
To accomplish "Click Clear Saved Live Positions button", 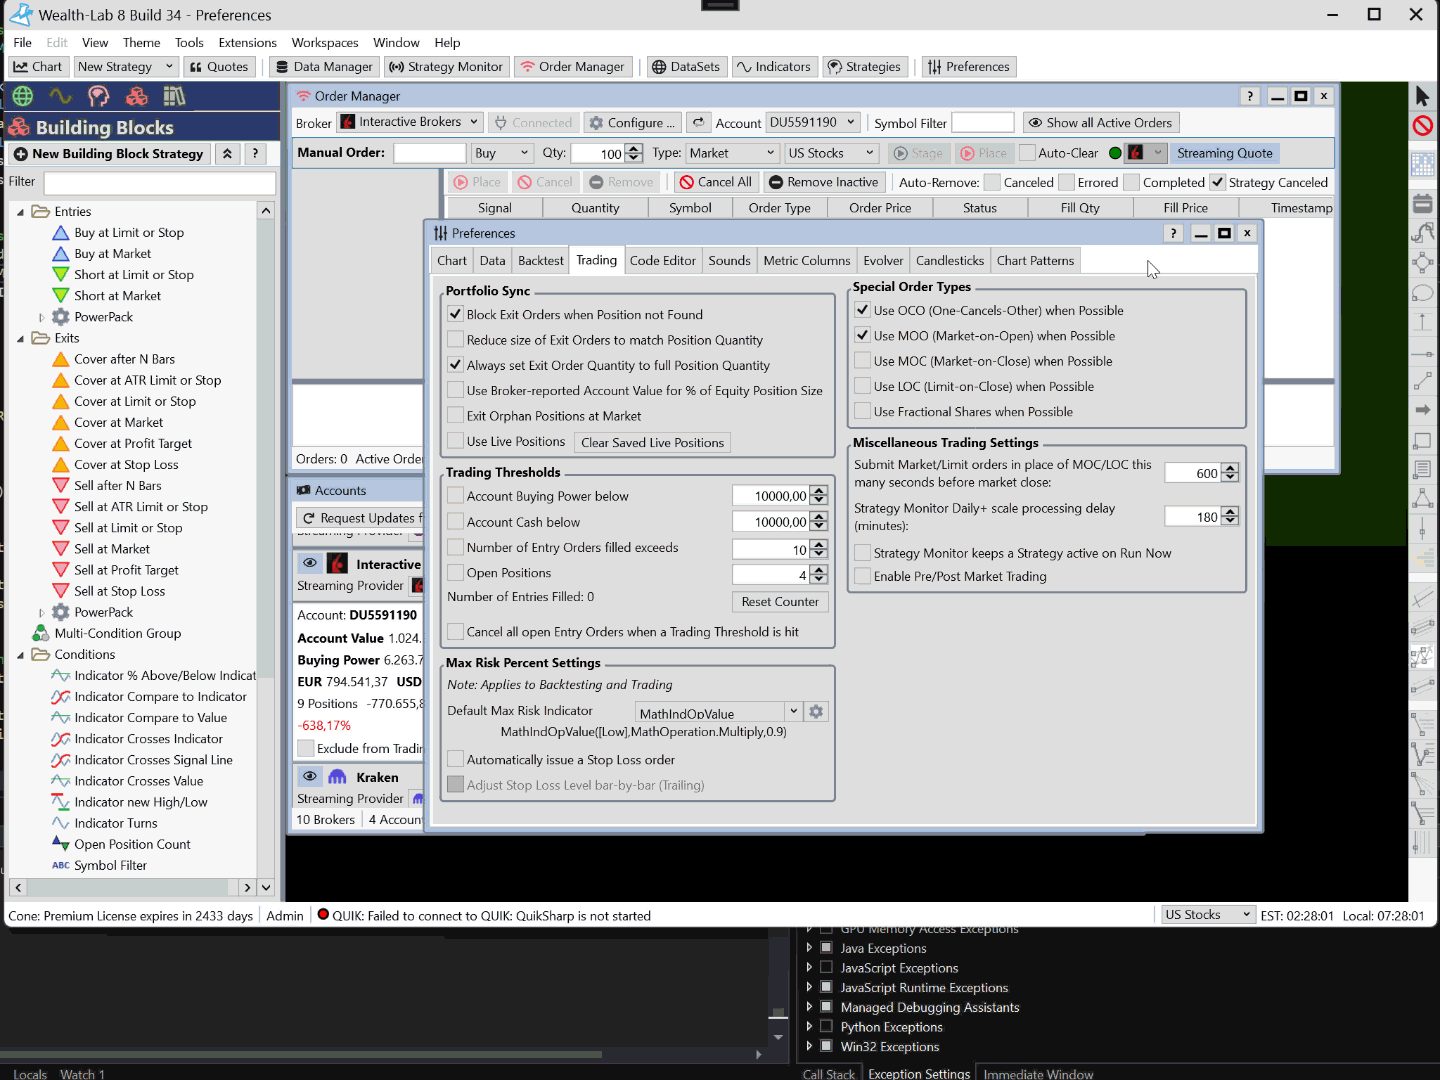I will [652, 443].
